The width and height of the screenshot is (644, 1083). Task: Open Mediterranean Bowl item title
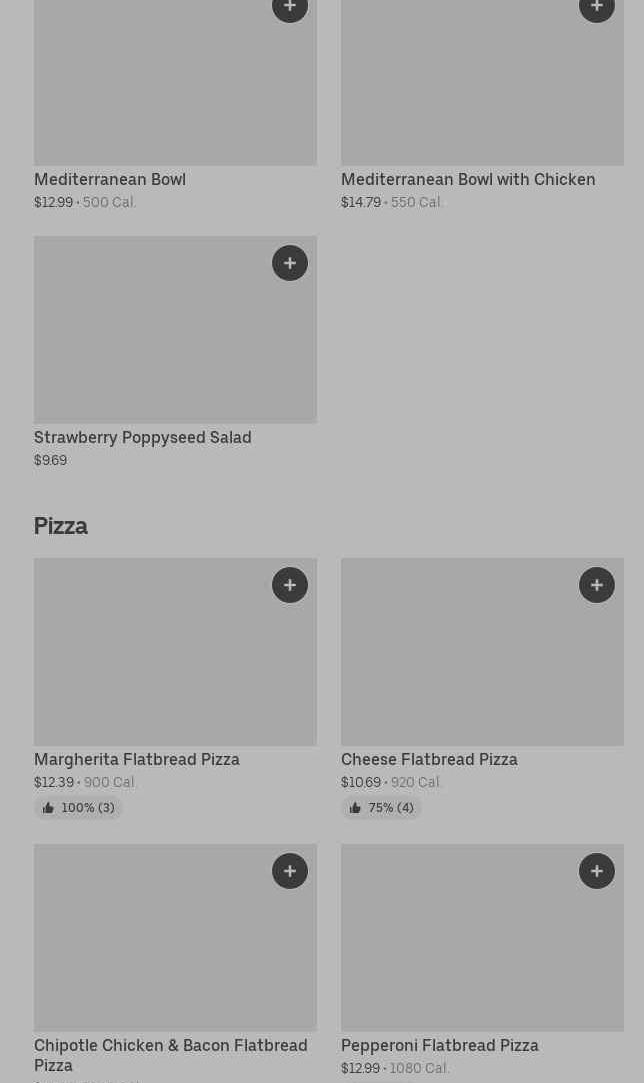(110, 180)
